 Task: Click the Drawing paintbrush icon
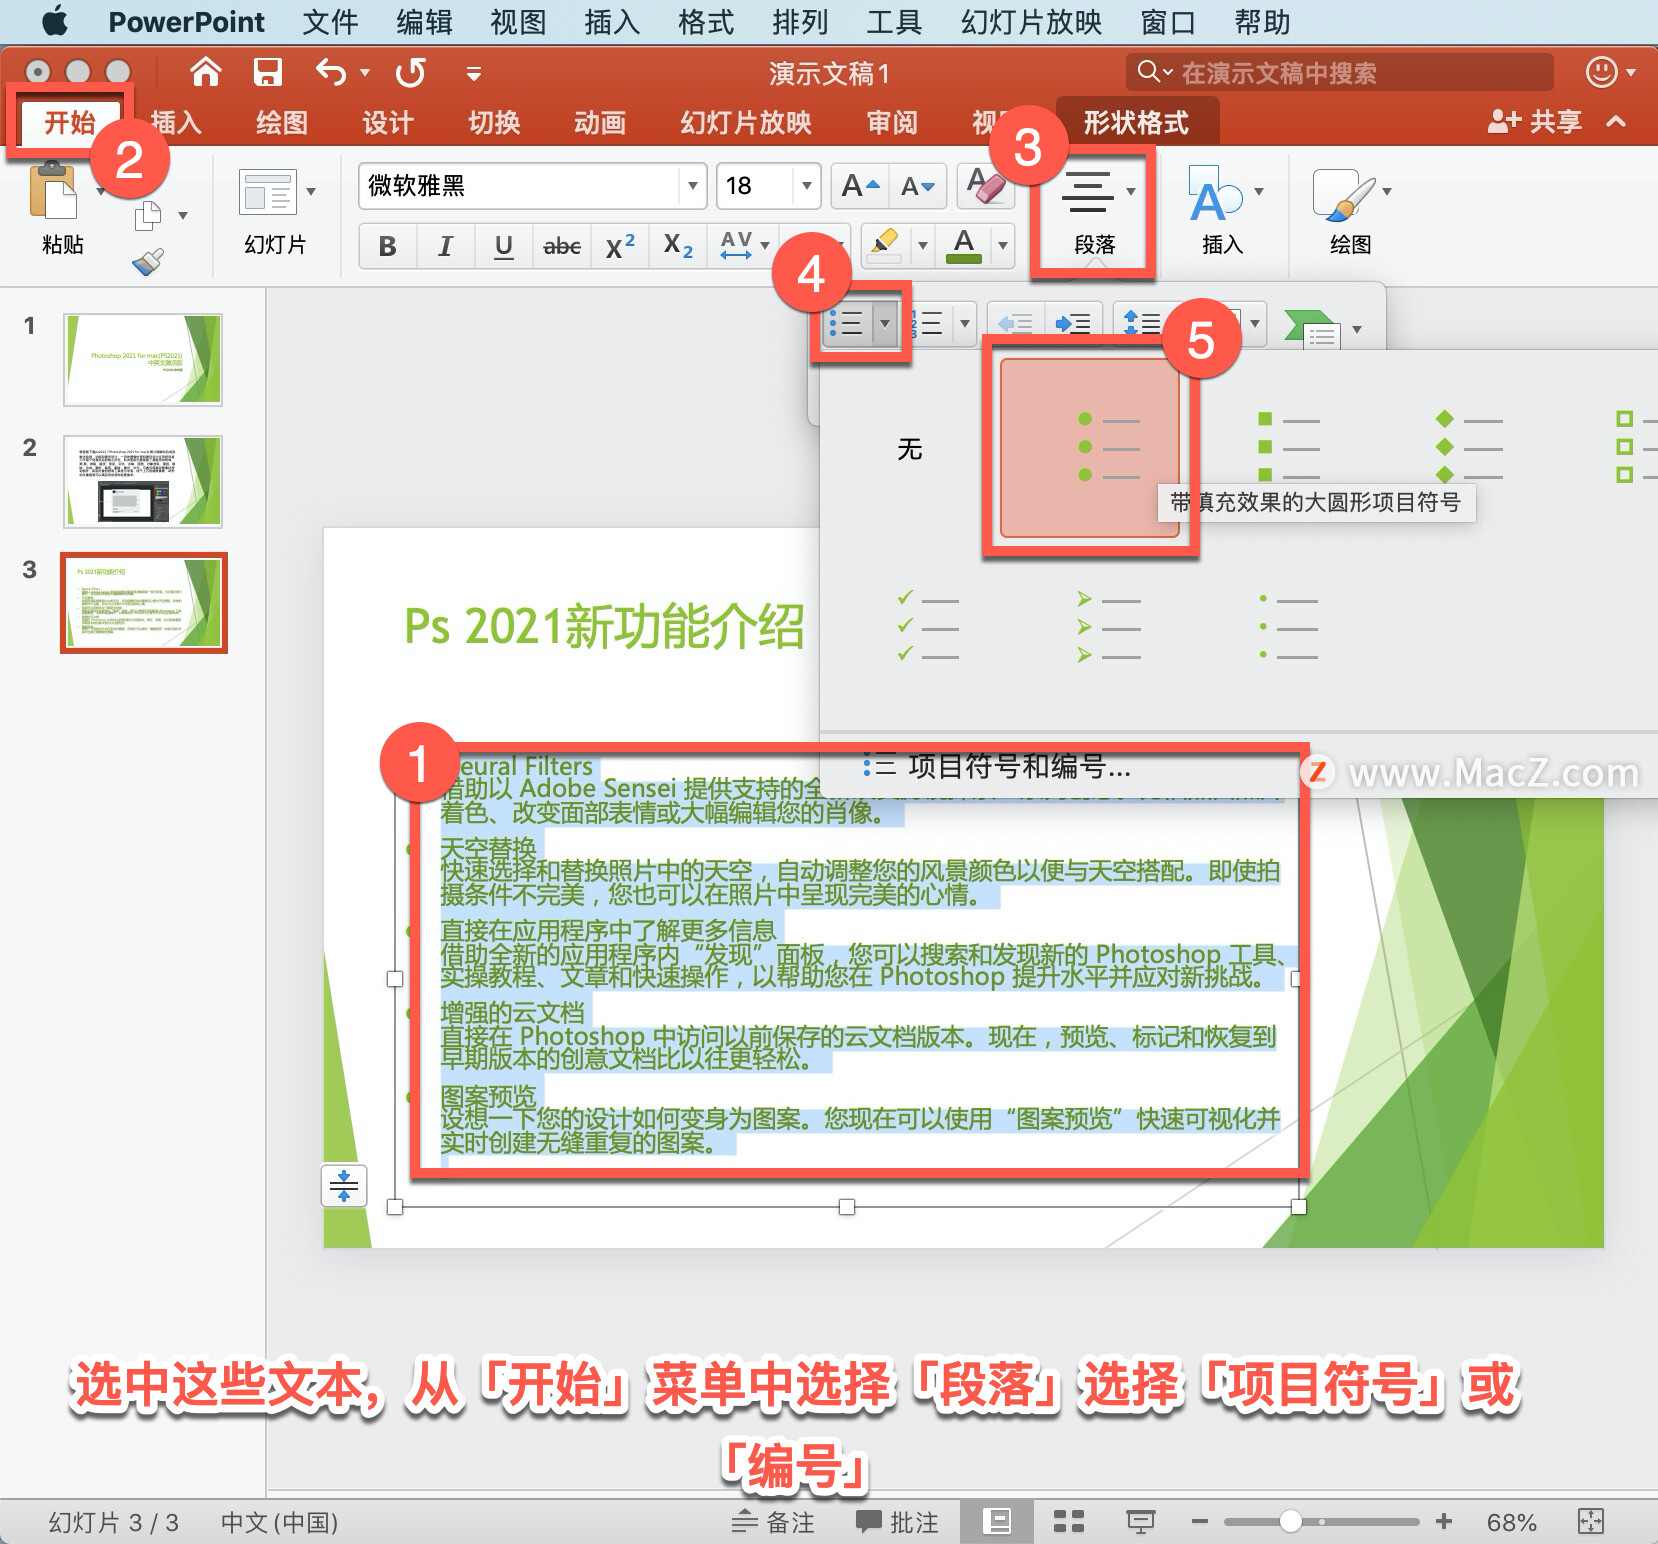[x=1343, y=196]
